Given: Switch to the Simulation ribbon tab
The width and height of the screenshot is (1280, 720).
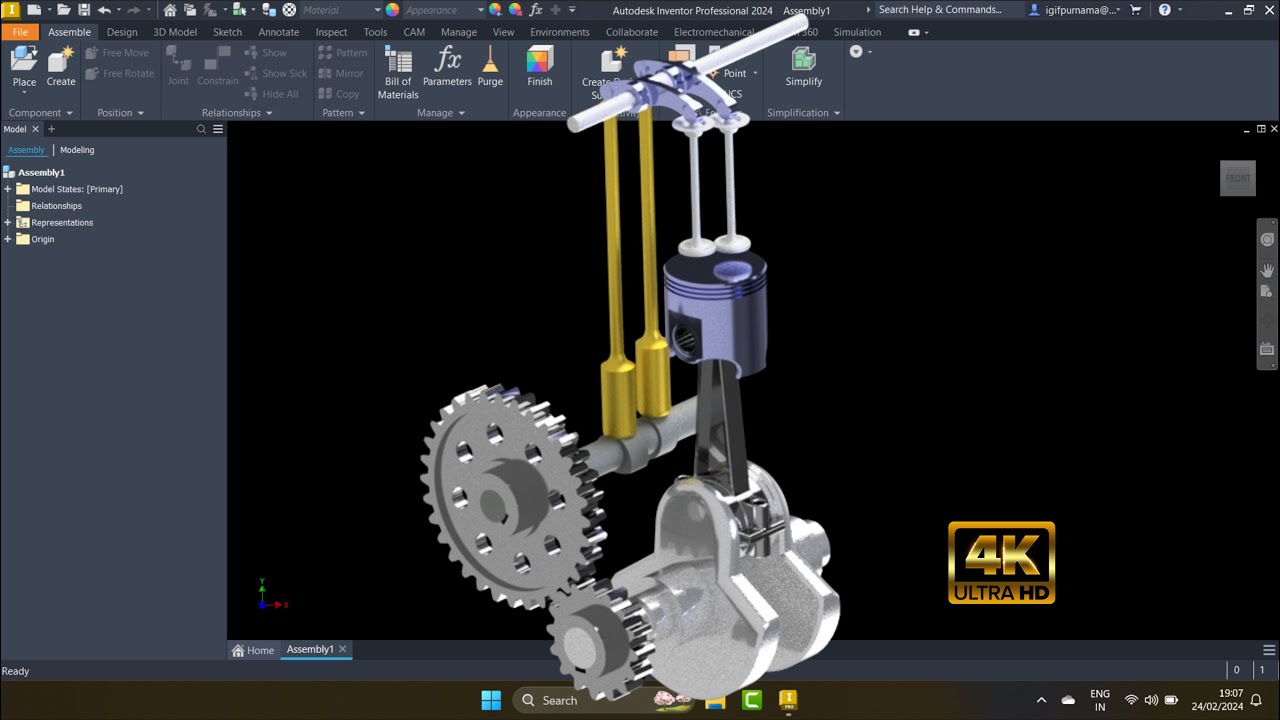Looking at the screenshot, I should click(857, 32).
